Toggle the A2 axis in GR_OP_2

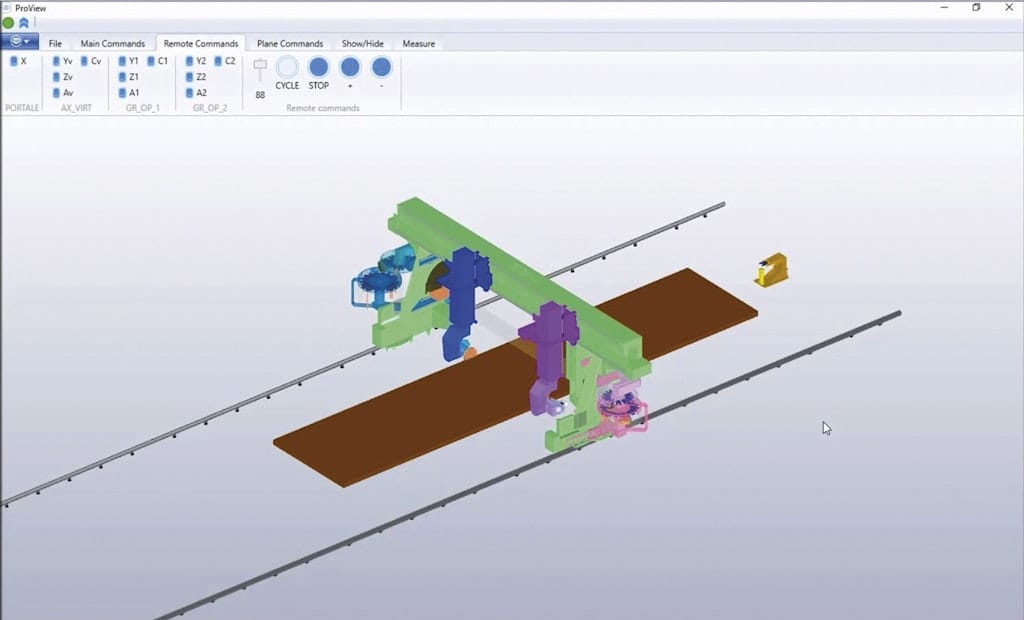195,93
